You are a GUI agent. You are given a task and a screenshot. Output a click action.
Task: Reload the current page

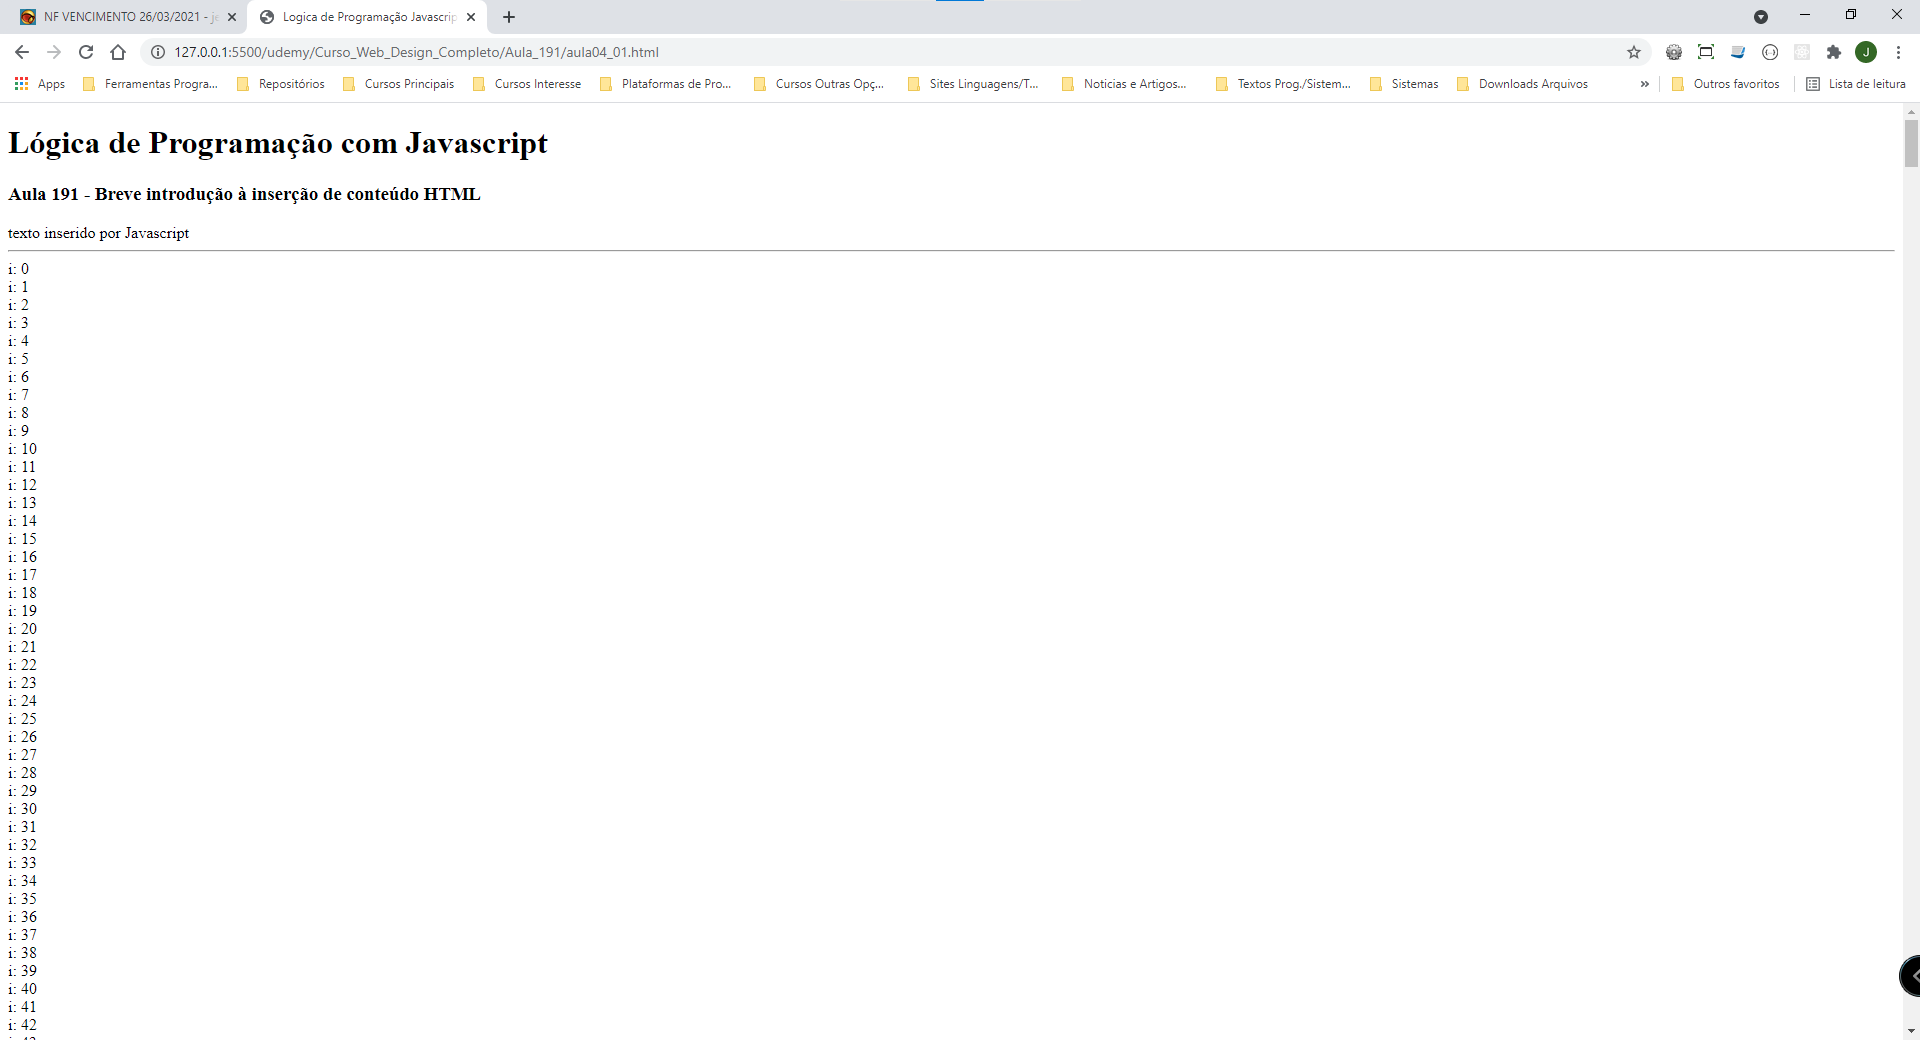(86, 52)
